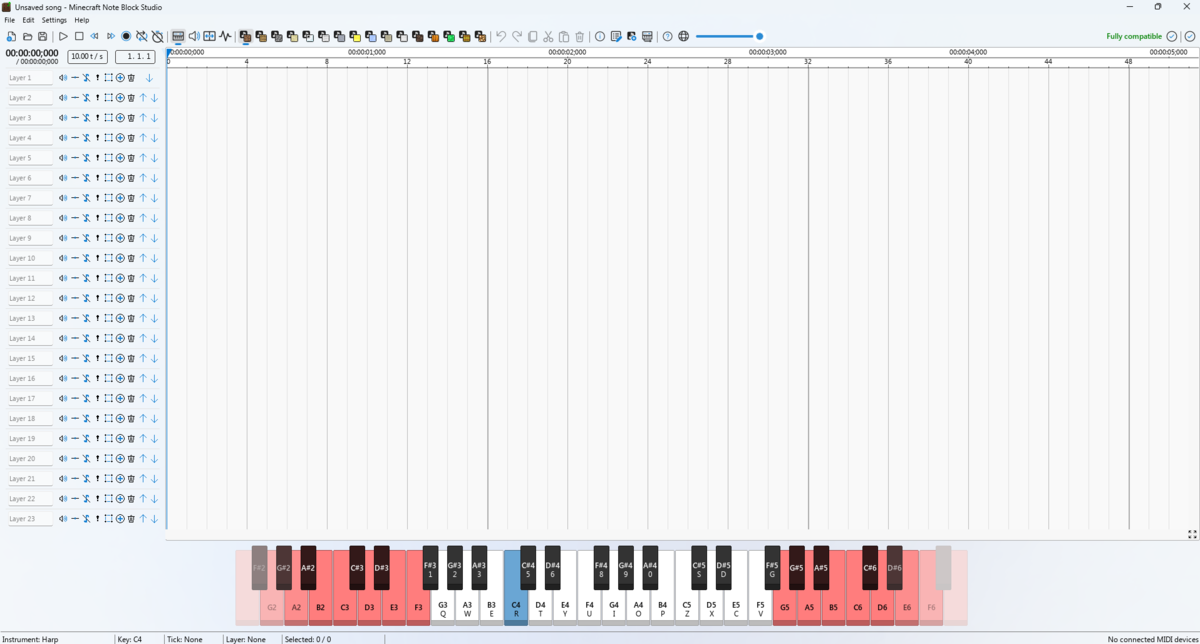1200x644 pixels.
Task: Open a song file via the folder icon
Action: [27, 37]
